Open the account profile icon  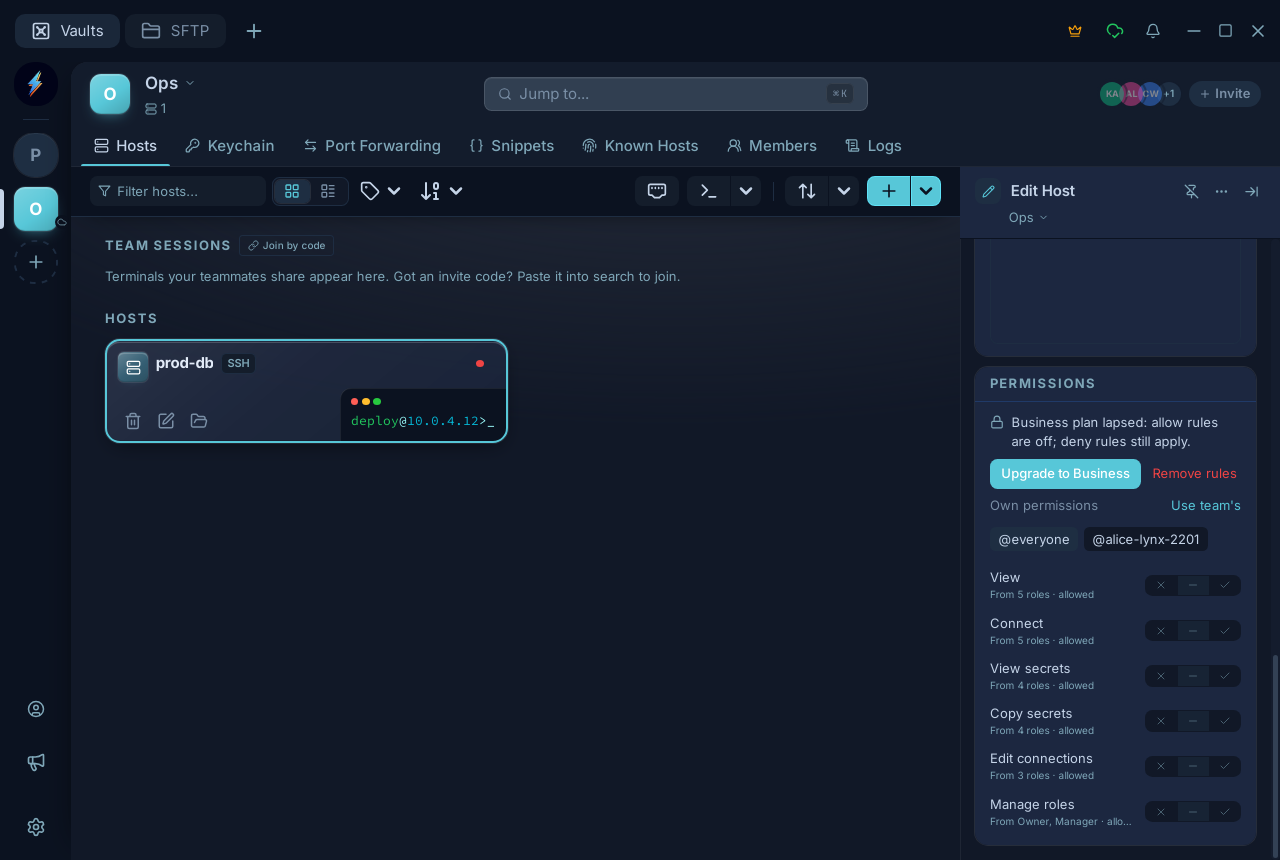click(36, 709)
